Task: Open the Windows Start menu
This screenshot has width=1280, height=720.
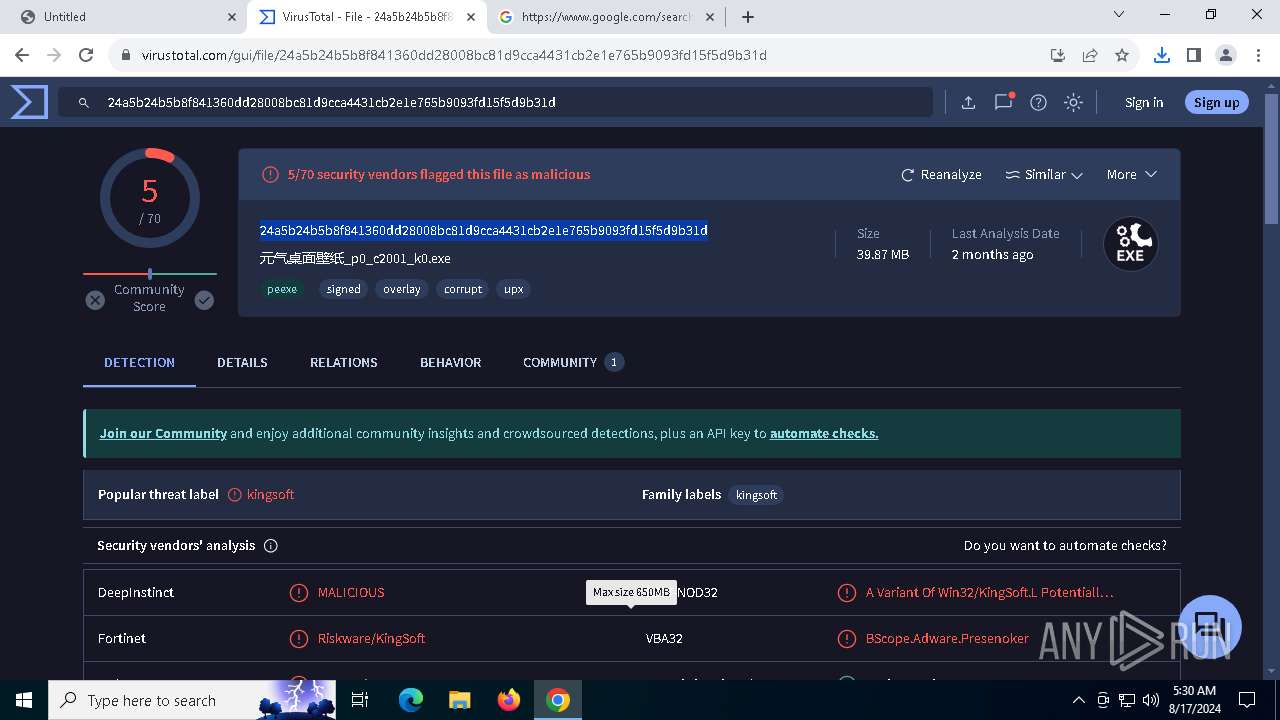Action: tap(24, 700)
